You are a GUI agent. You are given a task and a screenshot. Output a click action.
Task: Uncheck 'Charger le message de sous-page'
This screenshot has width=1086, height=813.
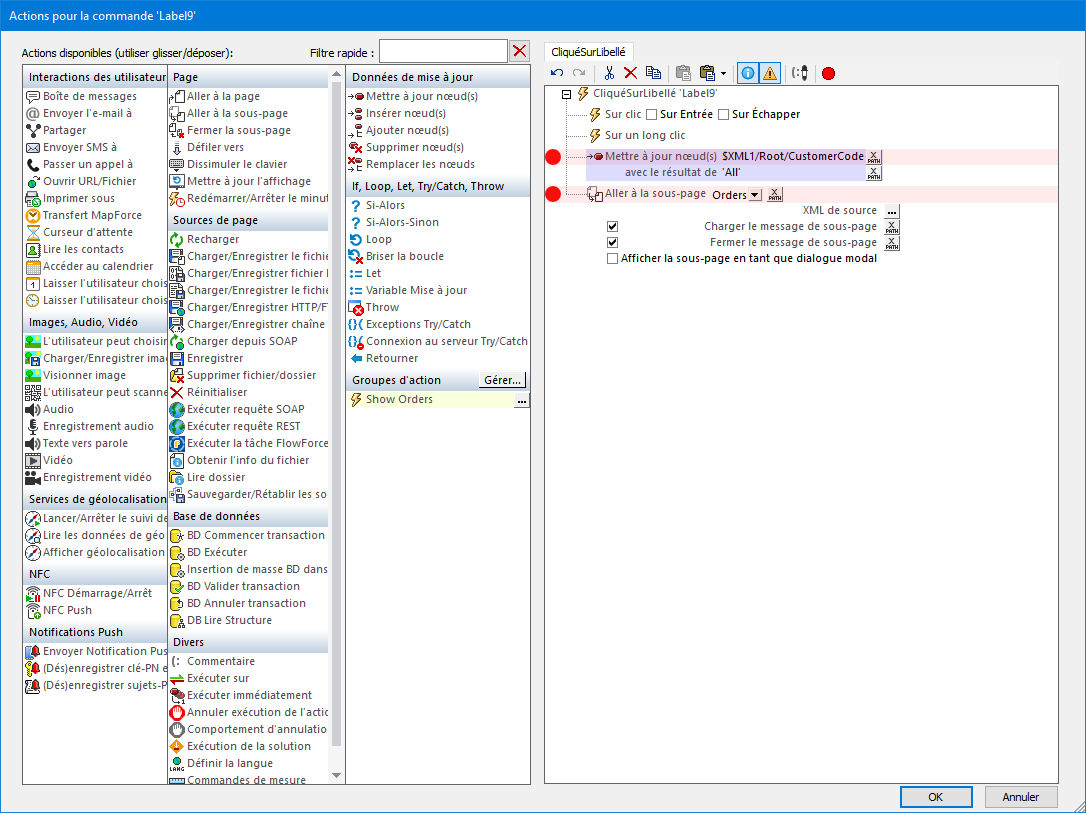click(x=613, y=227)
